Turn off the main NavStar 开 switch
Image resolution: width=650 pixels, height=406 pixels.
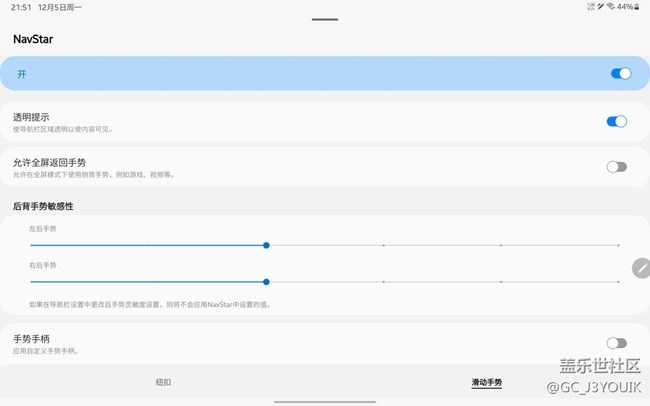coord(621,73)
